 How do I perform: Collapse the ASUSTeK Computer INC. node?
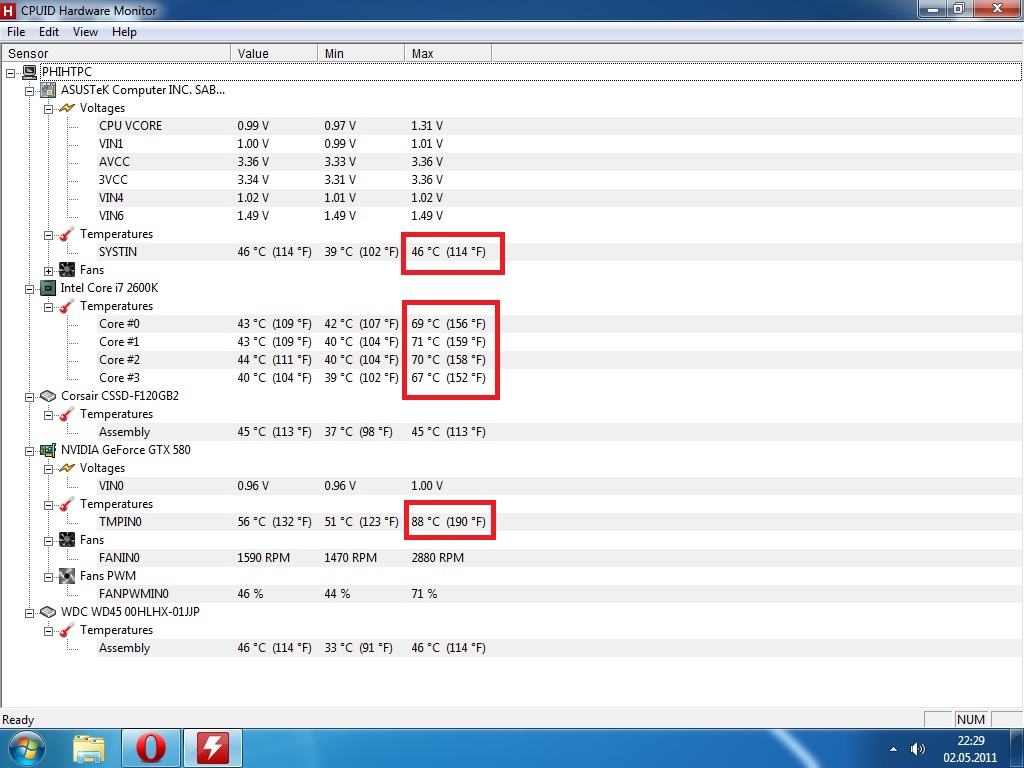click(x=29, y=91)
